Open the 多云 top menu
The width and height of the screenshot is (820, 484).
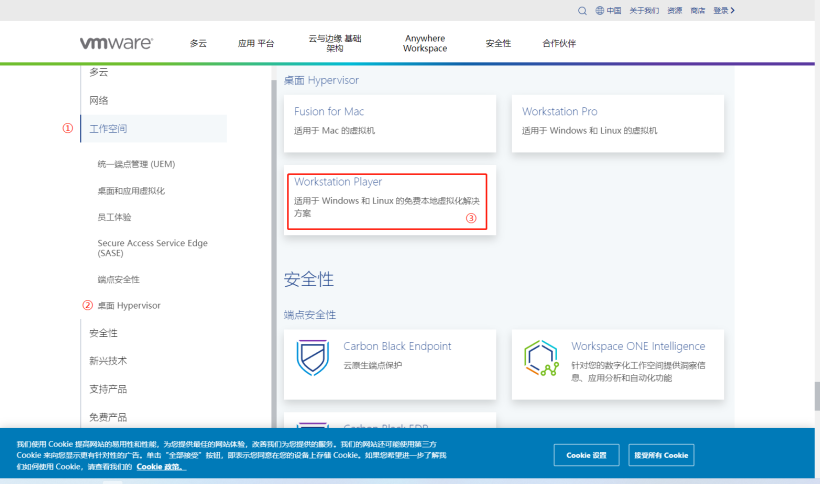199,43
